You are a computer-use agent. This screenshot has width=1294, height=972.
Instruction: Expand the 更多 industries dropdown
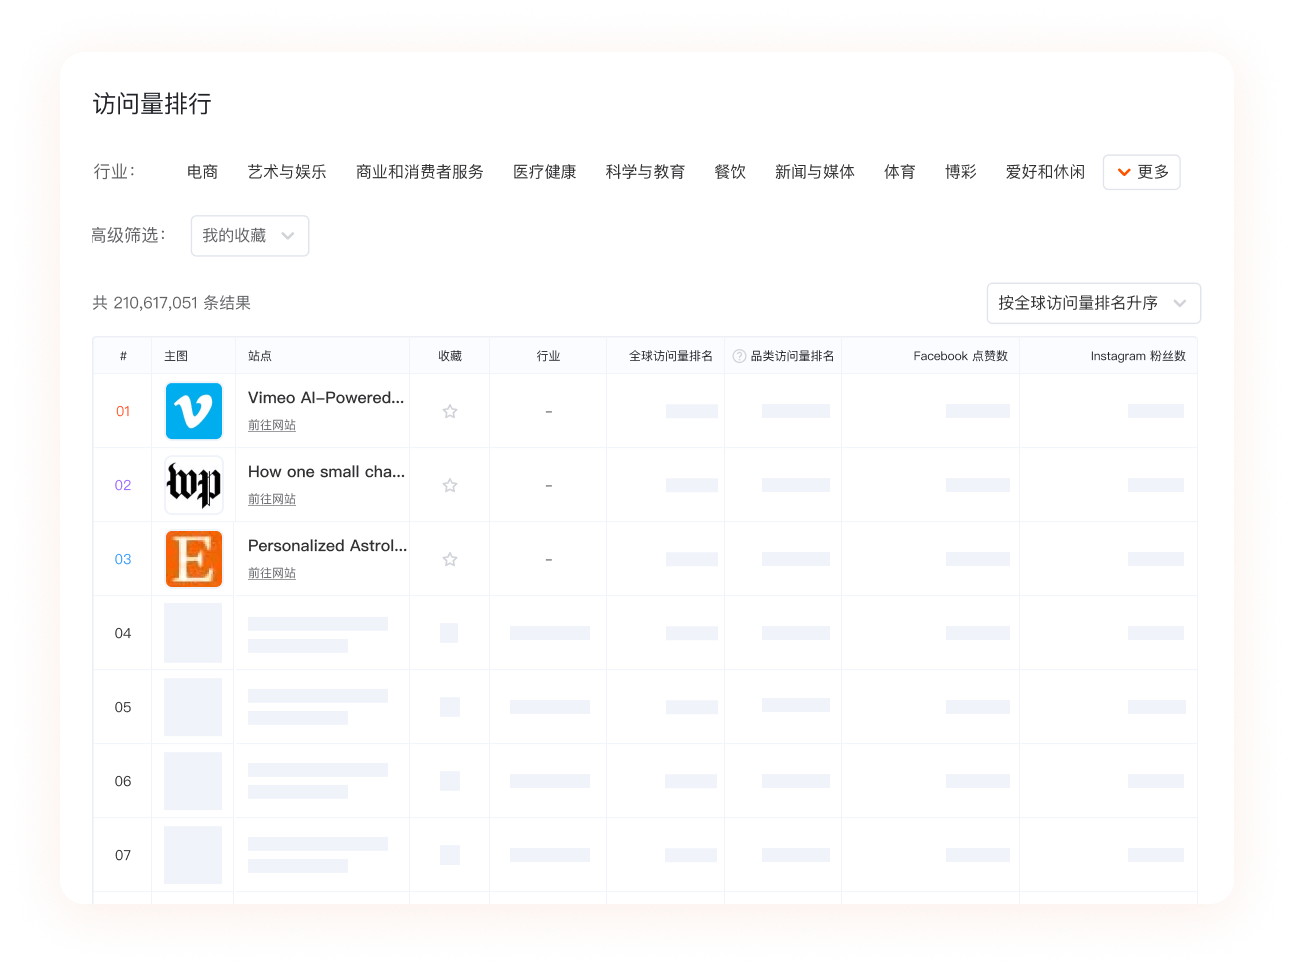[x=1141, y=172]
